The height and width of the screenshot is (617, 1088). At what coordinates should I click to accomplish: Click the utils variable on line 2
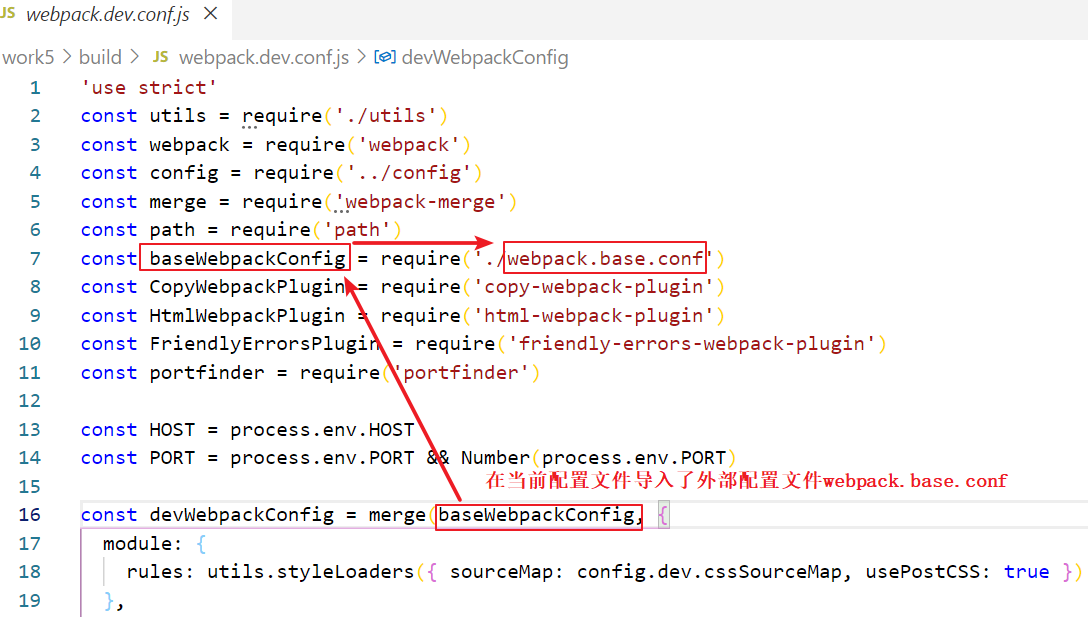click(x=178, y=116)
